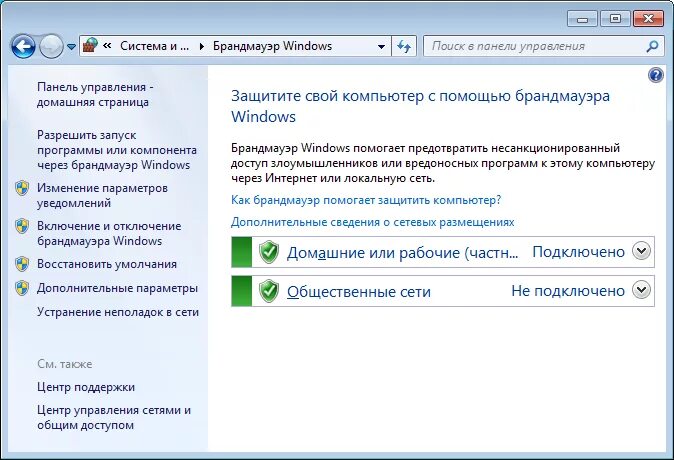Expand arrow between Система and Брандмауэр breadcrumbs
The height and width of the screenshot is (460, 674).
click(201, 46)
